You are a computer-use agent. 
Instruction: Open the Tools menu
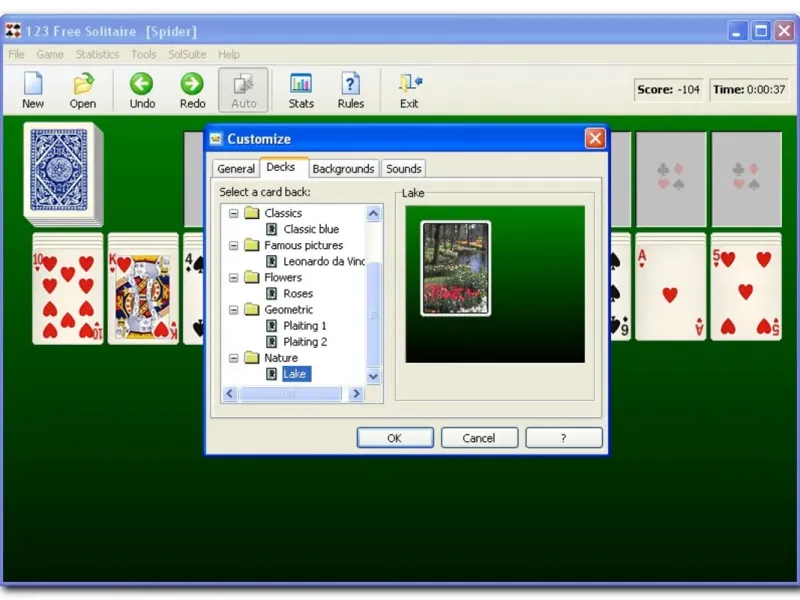point(144,54)
